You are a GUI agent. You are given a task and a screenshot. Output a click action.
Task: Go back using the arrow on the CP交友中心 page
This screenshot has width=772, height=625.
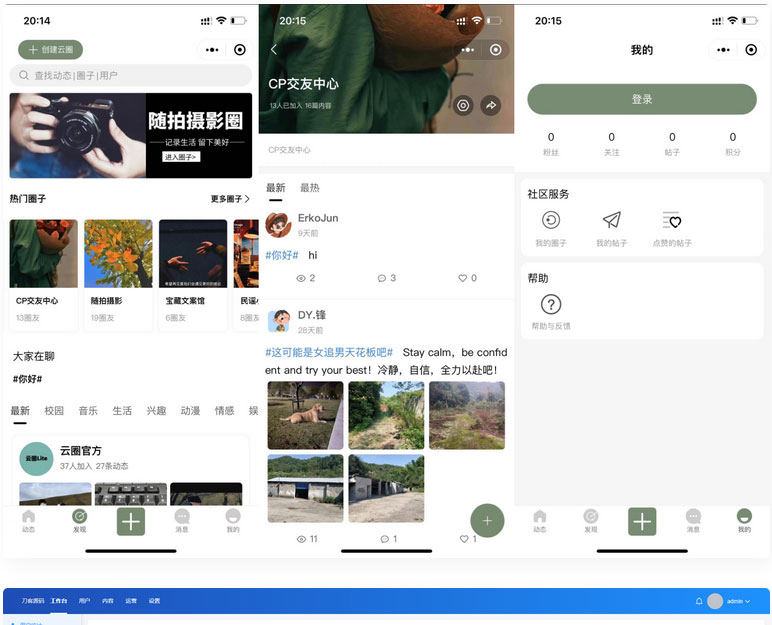274,49
